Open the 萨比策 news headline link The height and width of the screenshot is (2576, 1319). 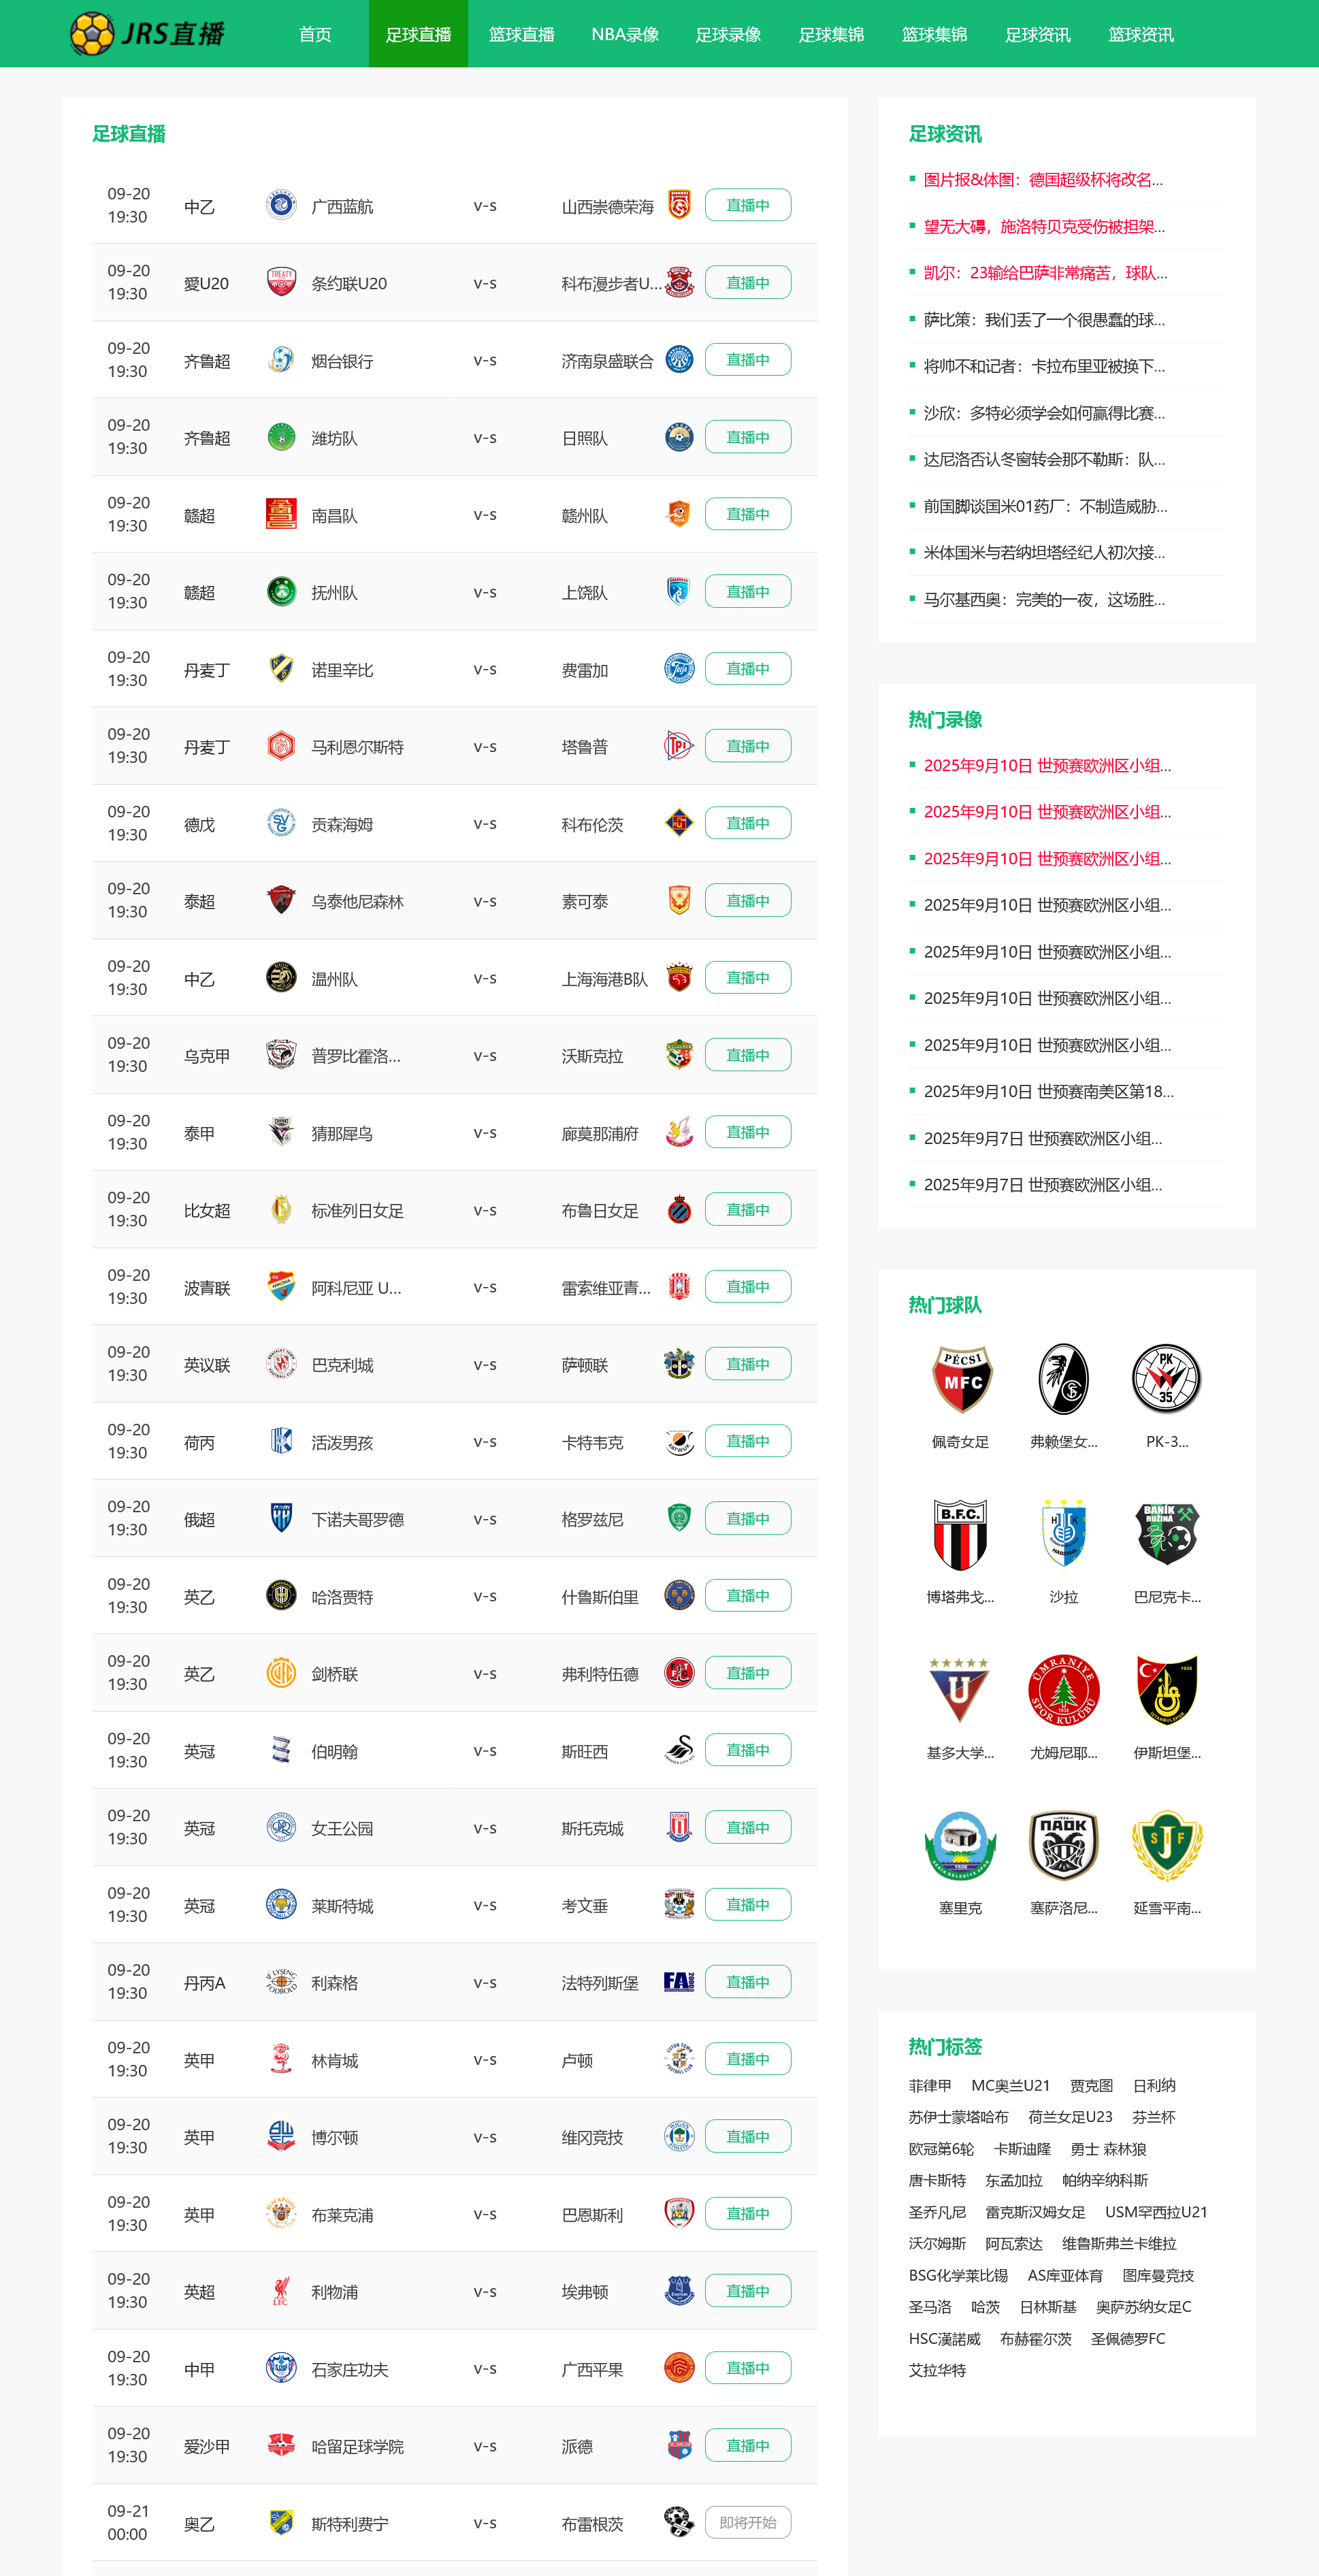pyautogui.click(x=1043, y=320)
